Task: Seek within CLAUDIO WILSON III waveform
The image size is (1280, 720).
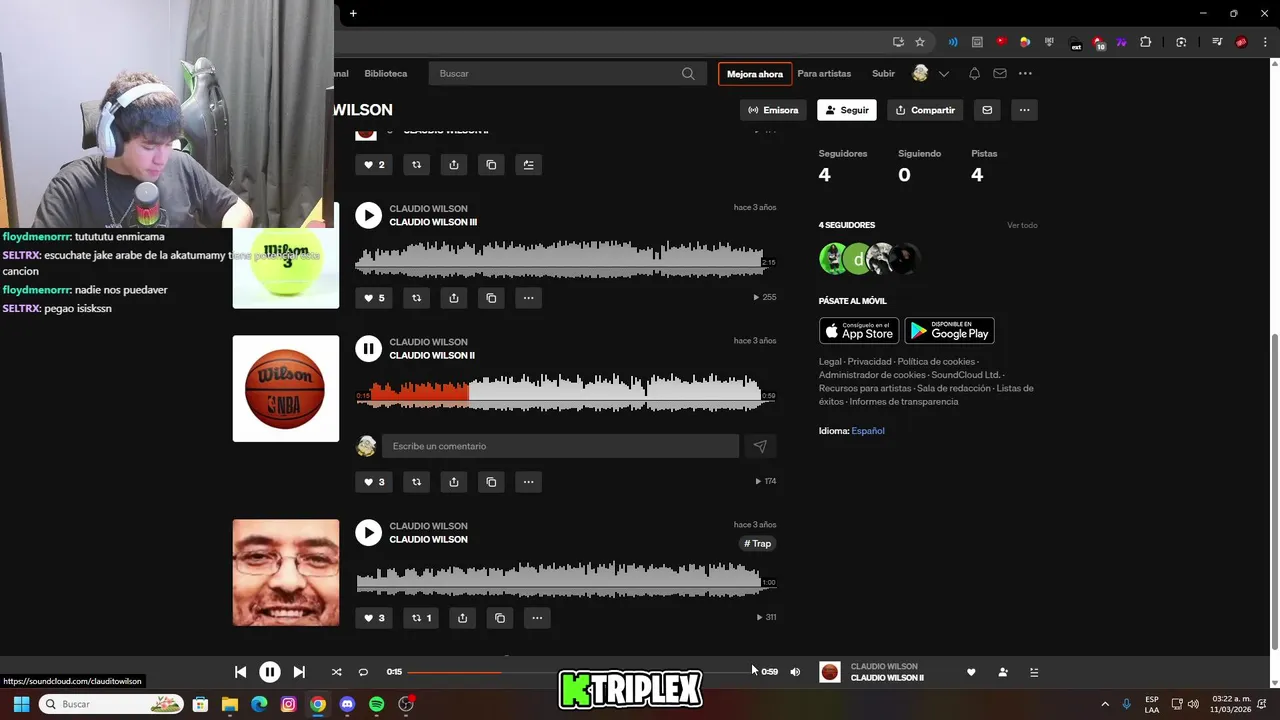Action: (x=565, y=260)
